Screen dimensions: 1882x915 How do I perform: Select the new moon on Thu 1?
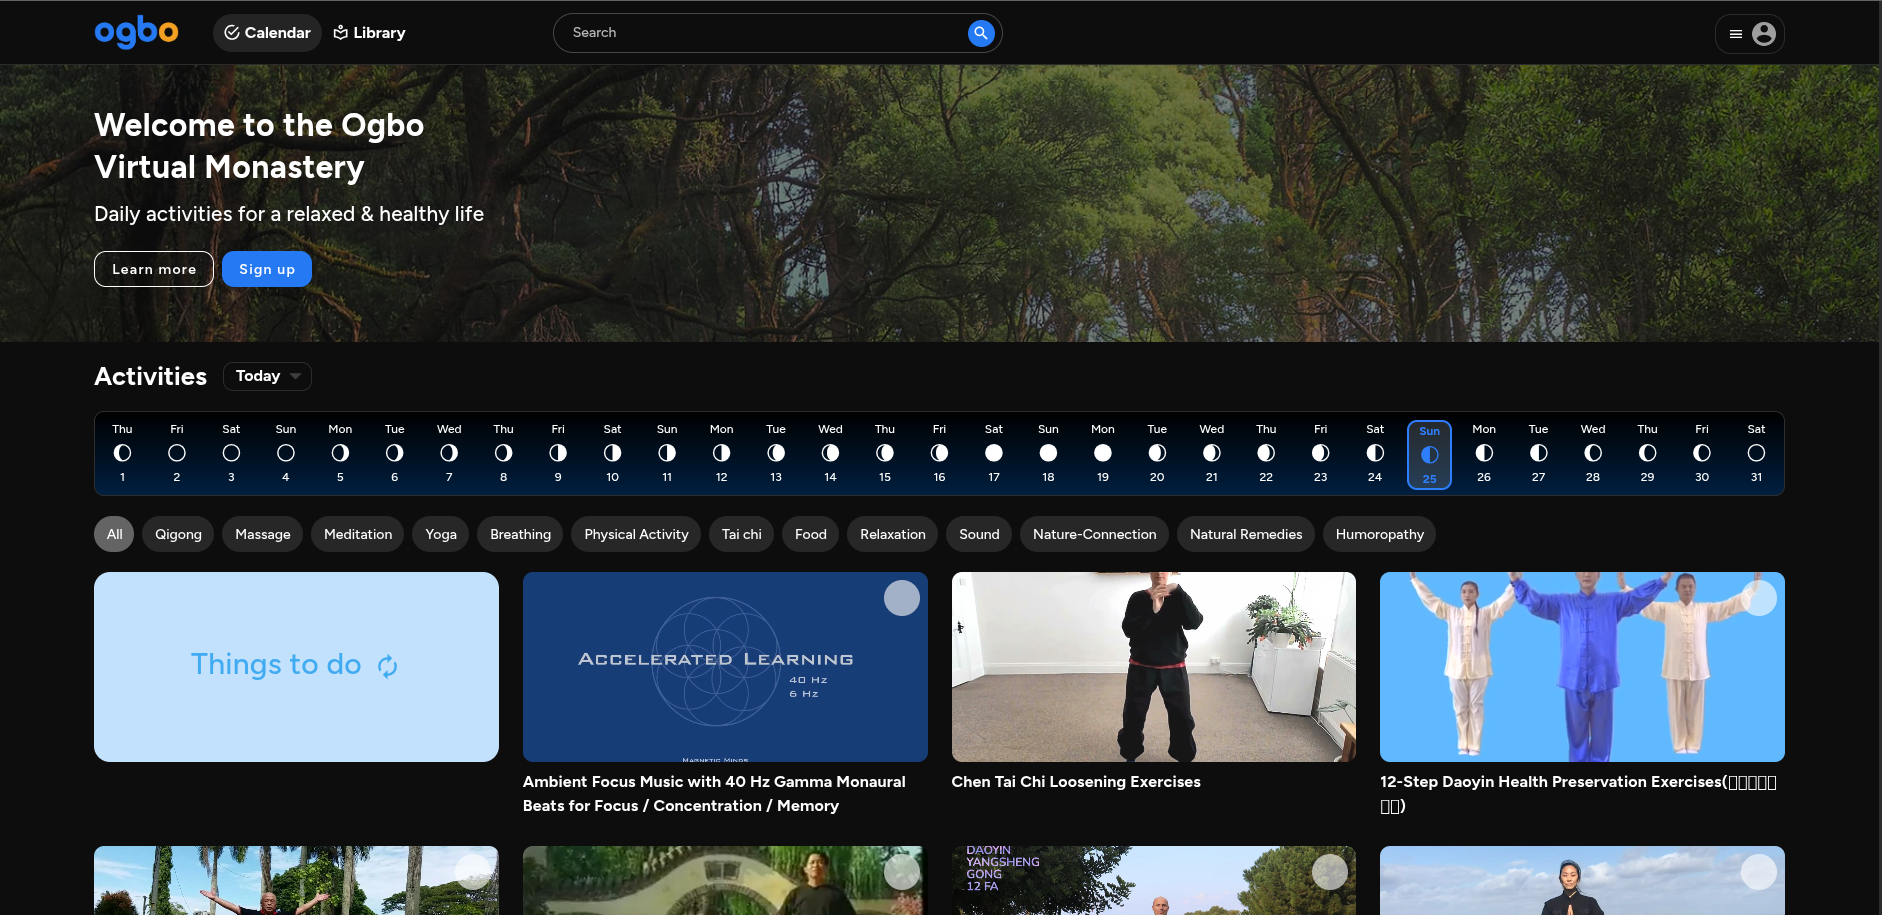point(122,453)
